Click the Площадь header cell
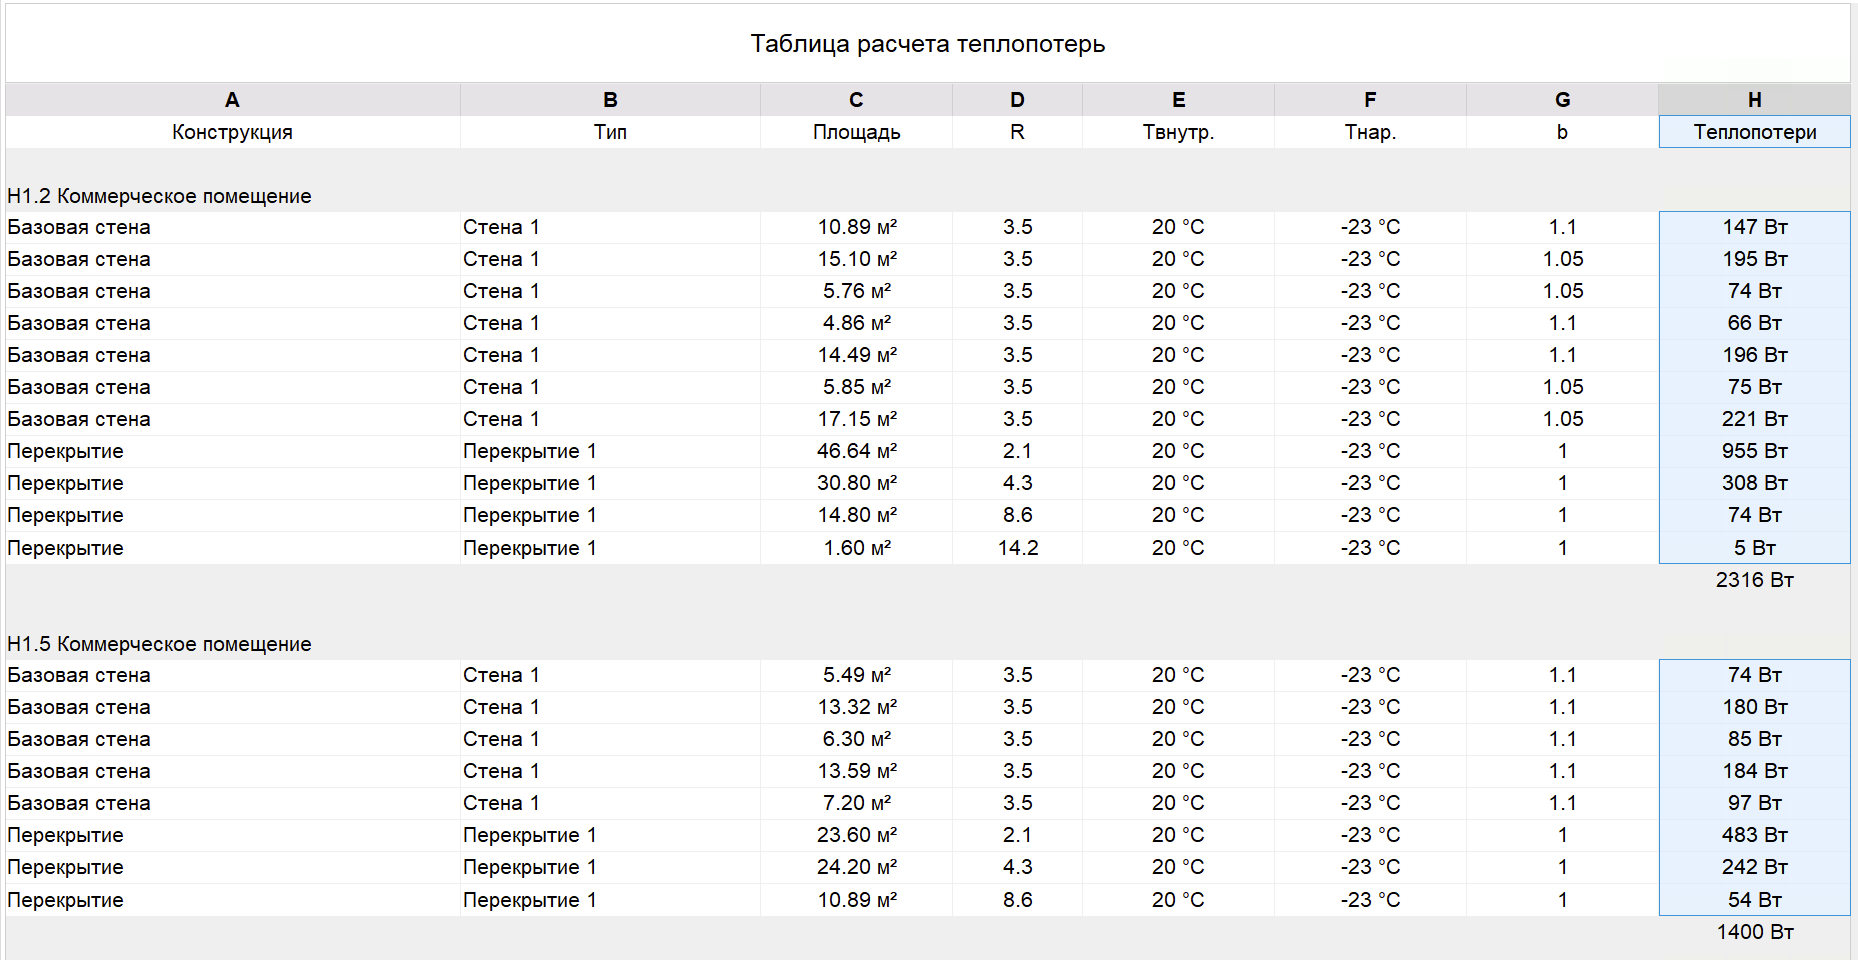Image resolution: width=1858 pixels, height=960 pixels. pos(856,132)
